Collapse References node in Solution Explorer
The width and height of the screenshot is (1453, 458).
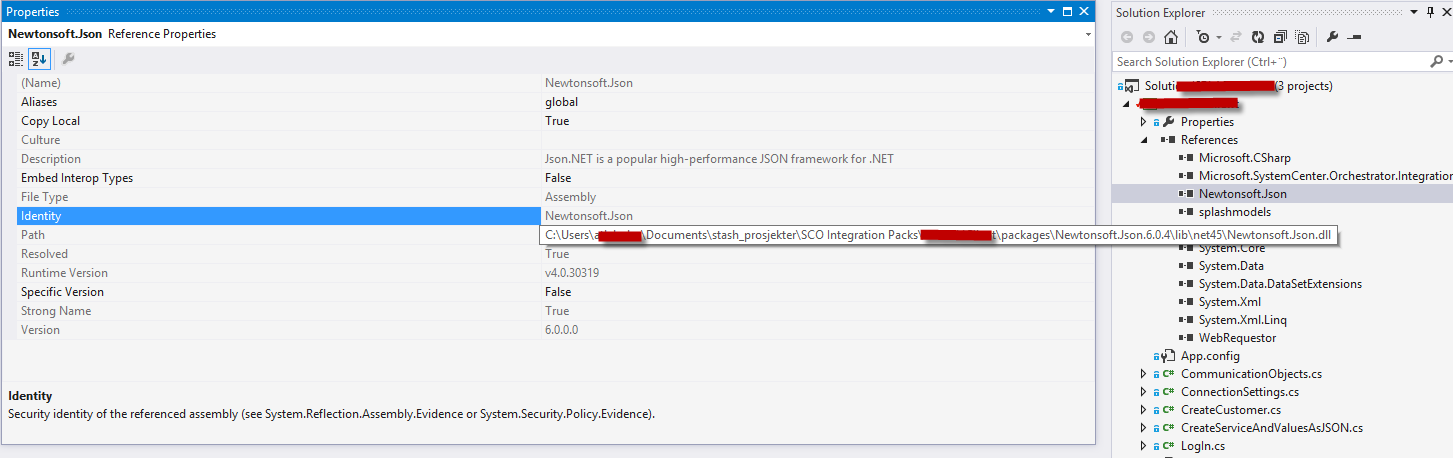coord(1144,140)
